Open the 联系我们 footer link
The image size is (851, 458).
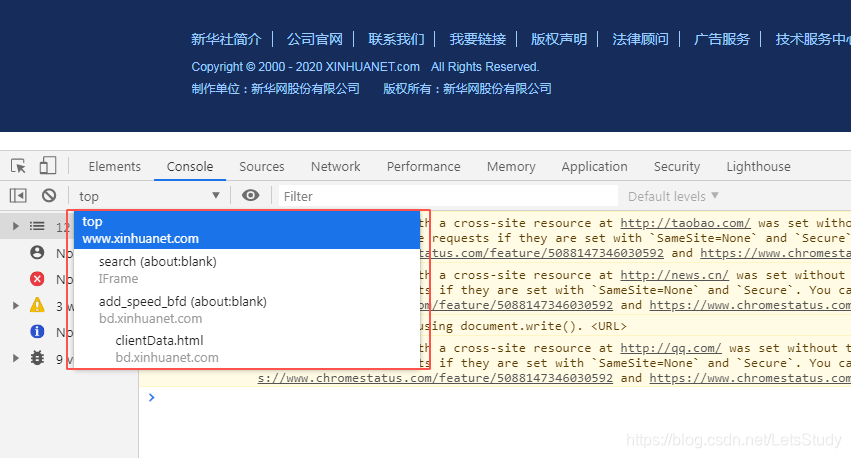pyautogui.click(x=396, y=39)
